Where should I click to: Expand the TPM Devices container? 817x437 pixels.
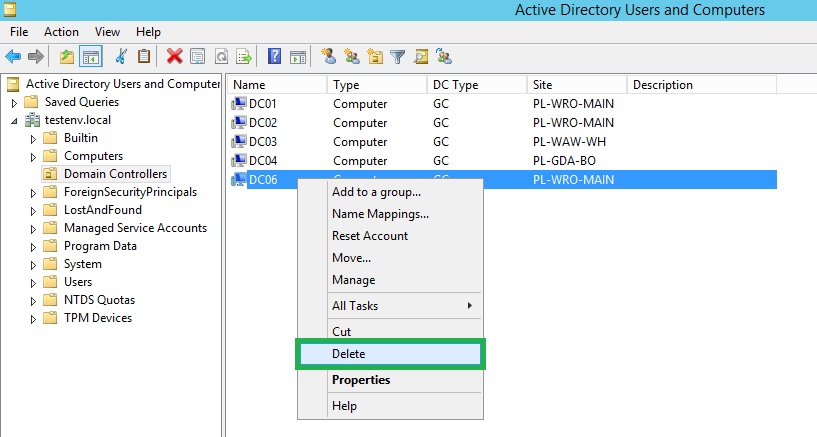tap(33, 319)
